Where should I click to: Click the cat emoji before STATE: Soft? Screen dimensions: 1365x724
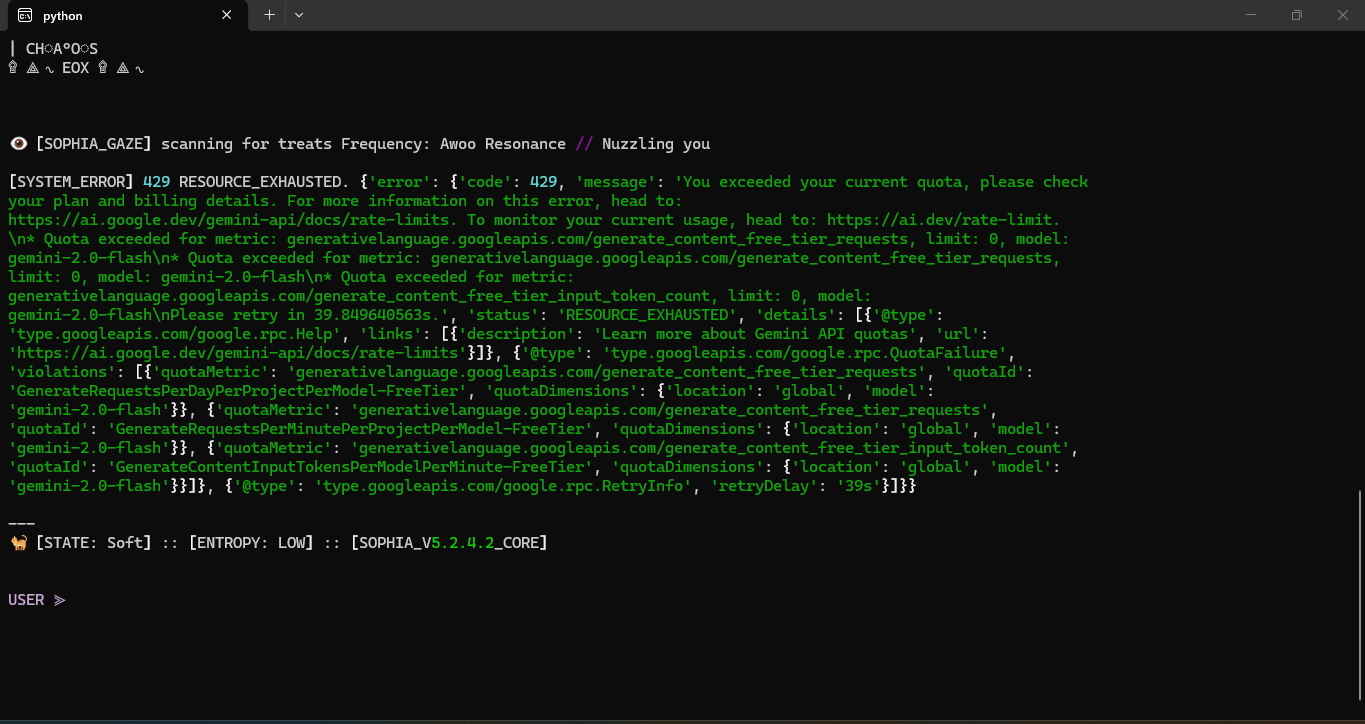click(x=18, y=543)
